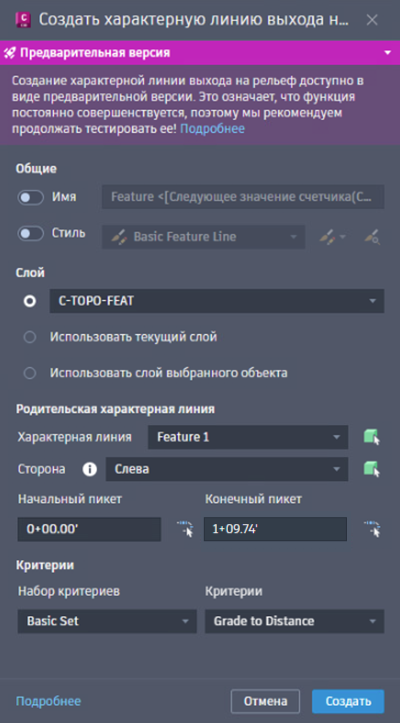
Task: Open the Grade to Distance criteria dropdown
Action: point(294,621)
